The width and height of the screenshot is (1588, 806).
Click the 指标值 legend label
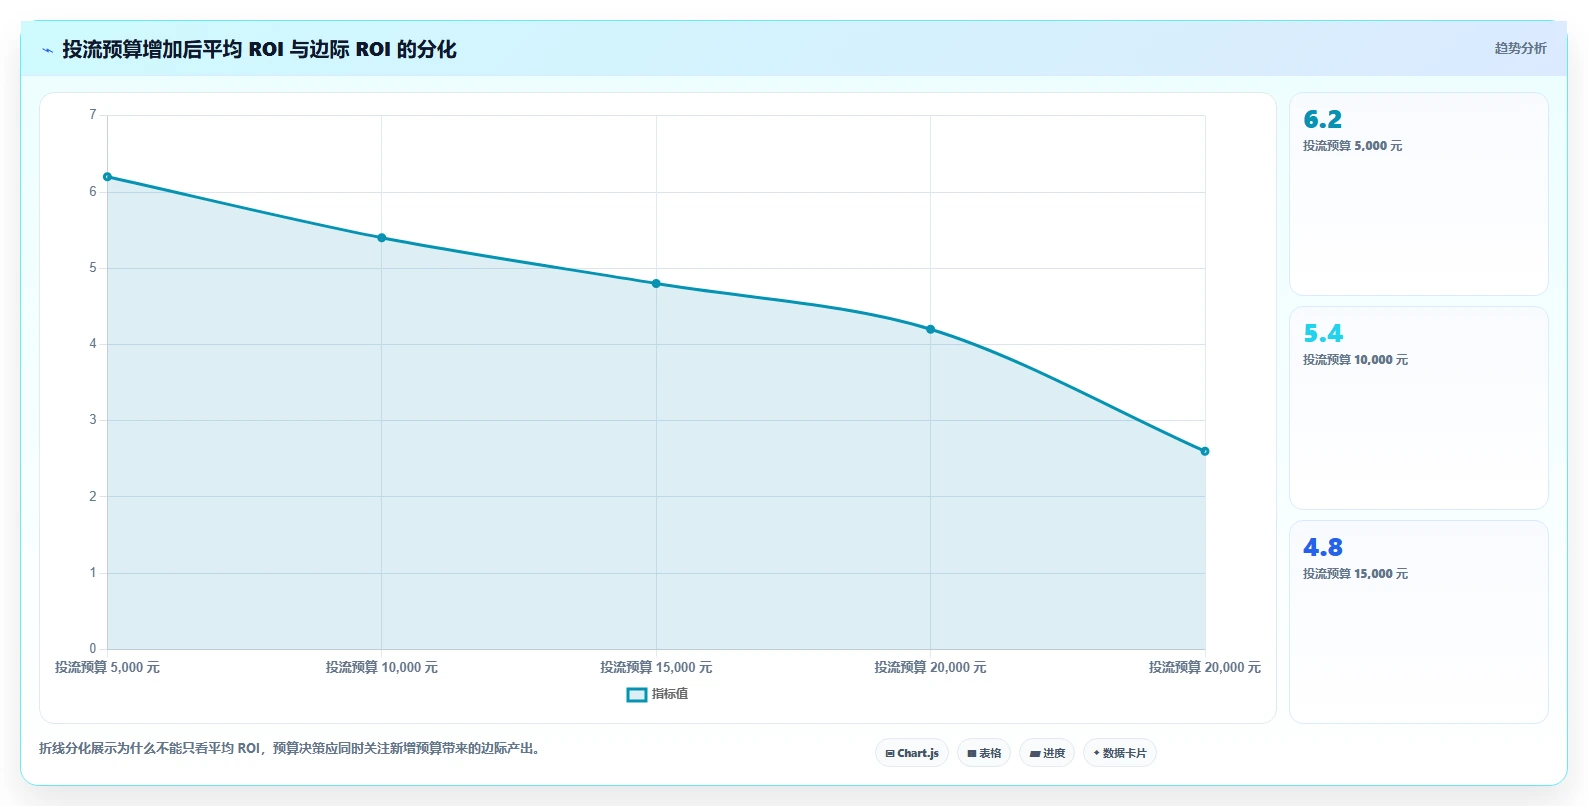[x=670, y=694]
